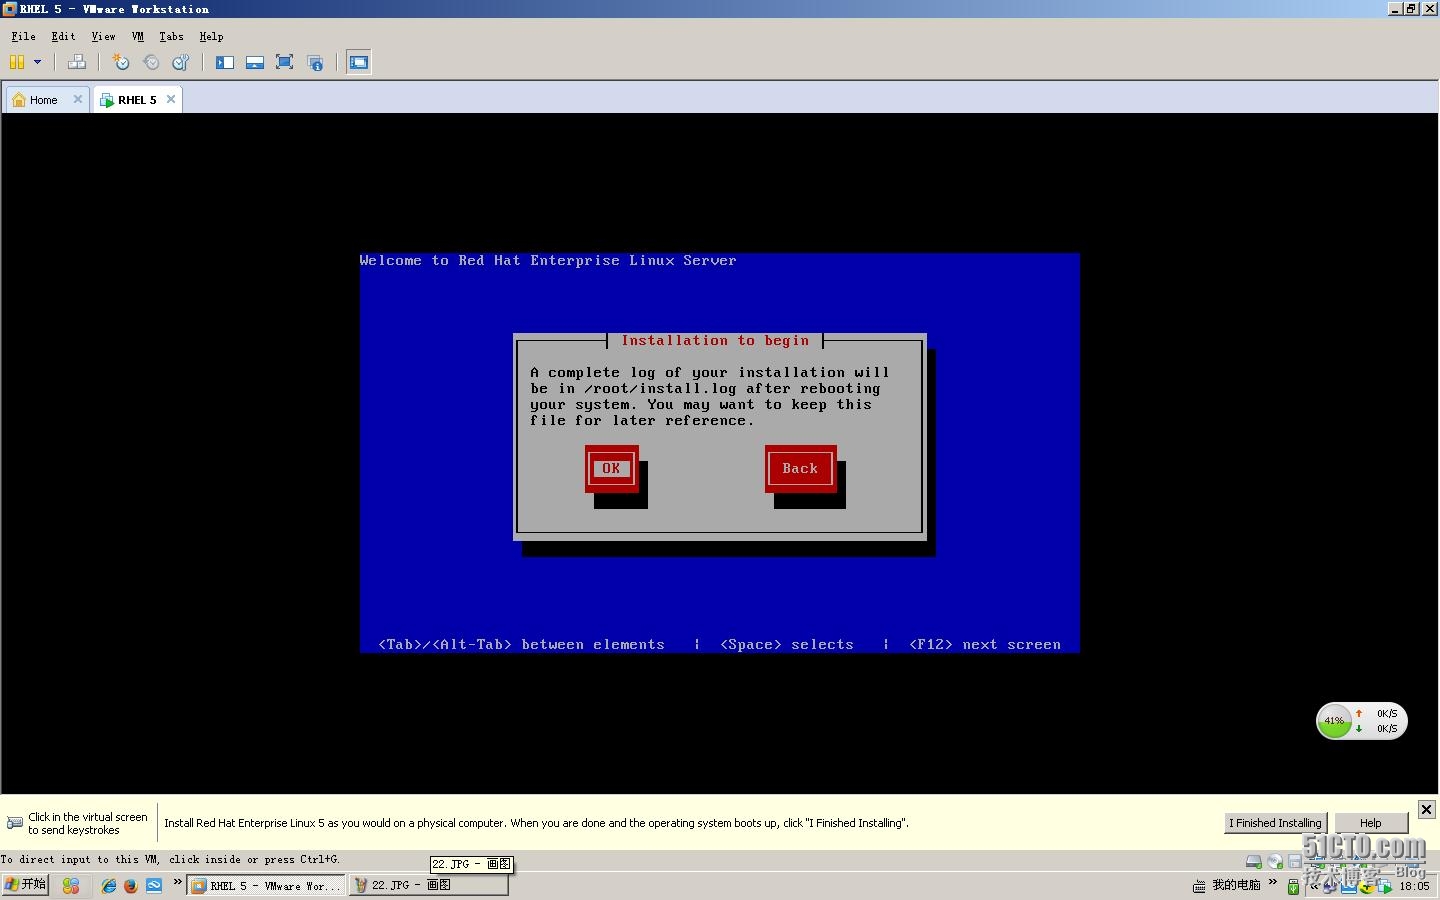Launch Firefox from quick launch

coord(131,886)
